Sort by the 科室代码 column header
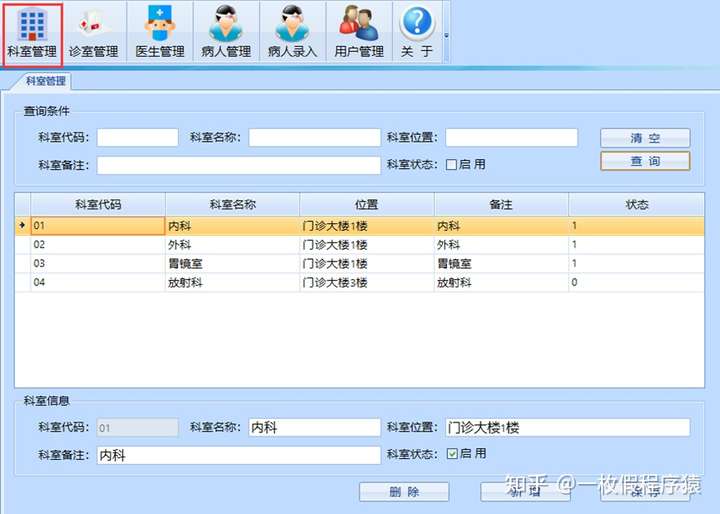 coord(98,204)
